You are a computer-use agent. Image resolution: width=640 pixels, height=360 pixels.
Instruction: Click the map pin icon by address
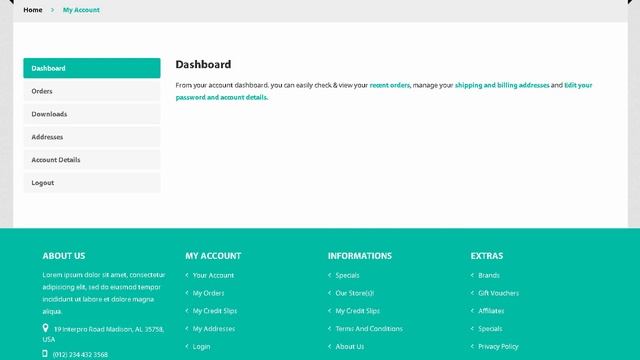pyautogui.click(x=45, y=328)
